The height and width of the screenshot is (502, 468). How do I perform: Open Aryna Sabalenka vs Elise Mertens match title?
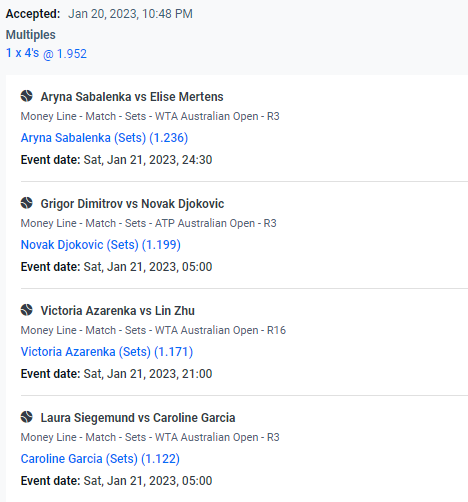coord(132,97)
